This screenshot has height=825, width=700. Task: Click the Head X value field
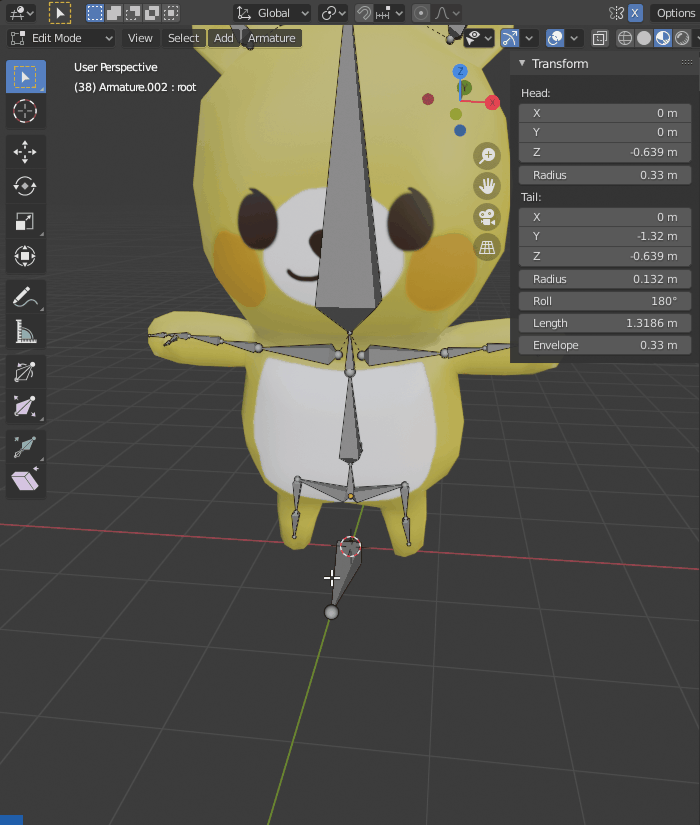[x=605, y=113]
